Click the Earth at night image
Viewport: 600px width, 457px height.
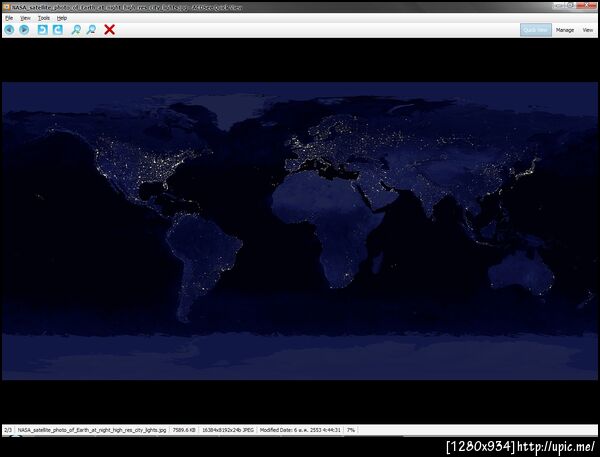point(300,231)
